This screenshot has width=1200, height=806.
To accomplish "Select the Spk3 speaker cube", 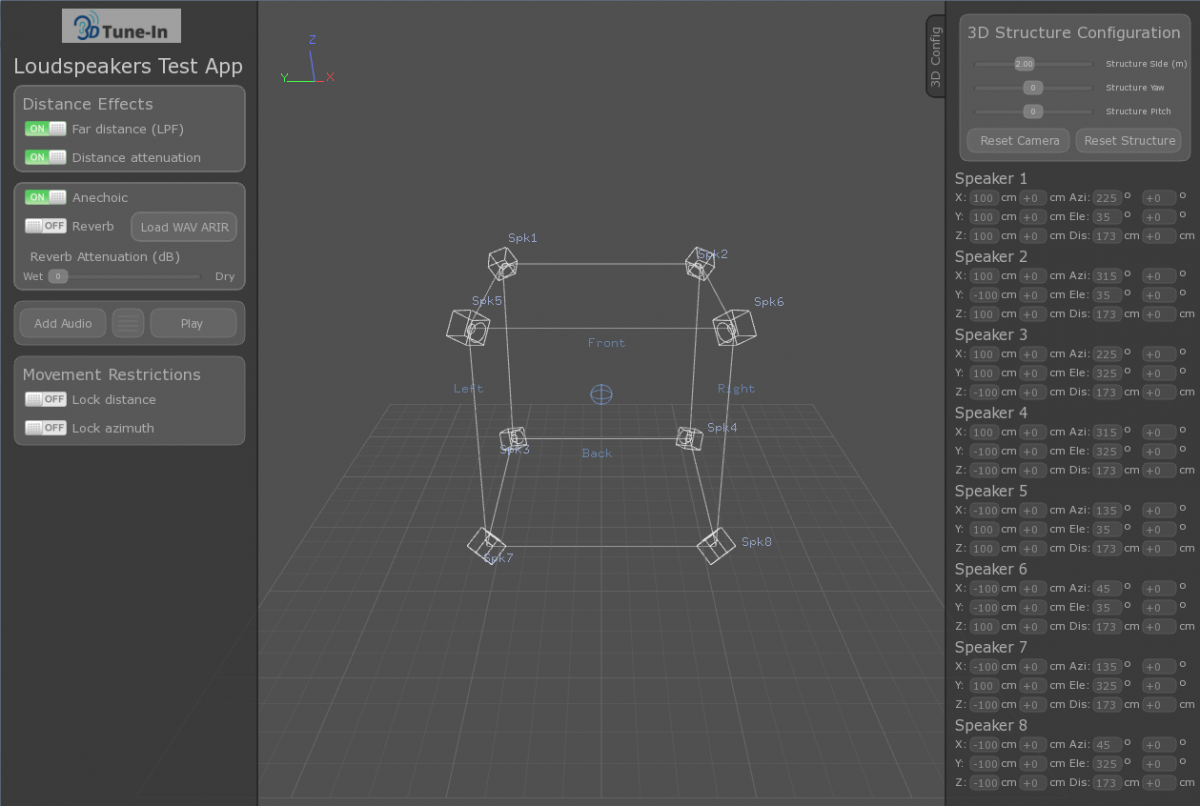I will (x=512, y=438).
